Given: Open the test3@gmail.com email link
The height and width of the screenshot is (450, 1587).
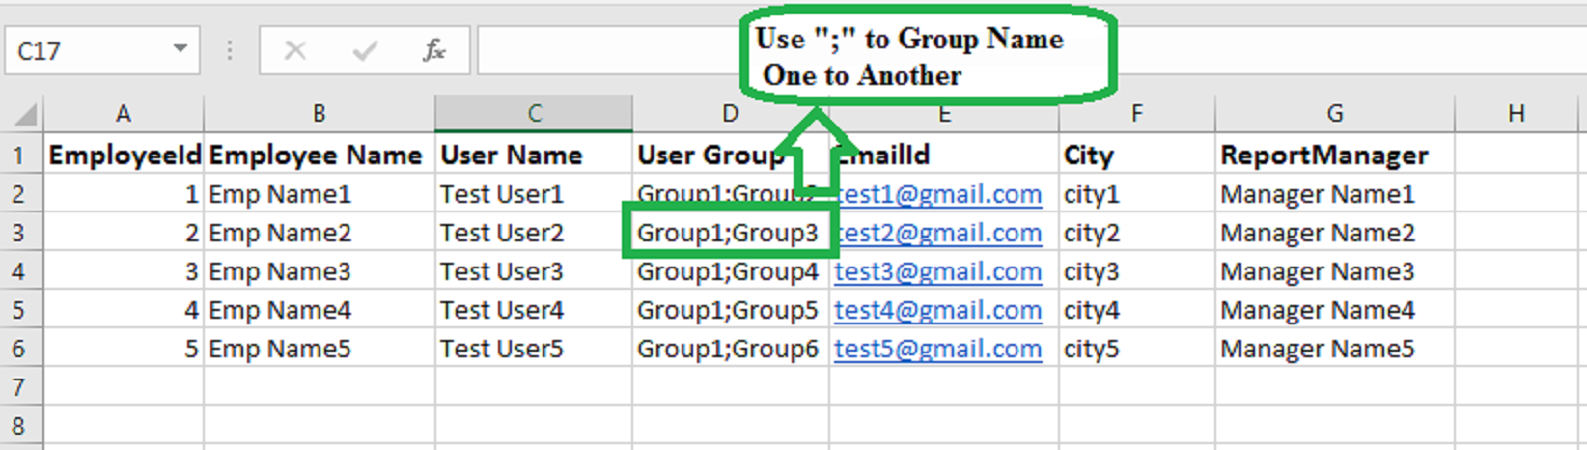Looking at the screenshot, I should click(x=938, y=272).
